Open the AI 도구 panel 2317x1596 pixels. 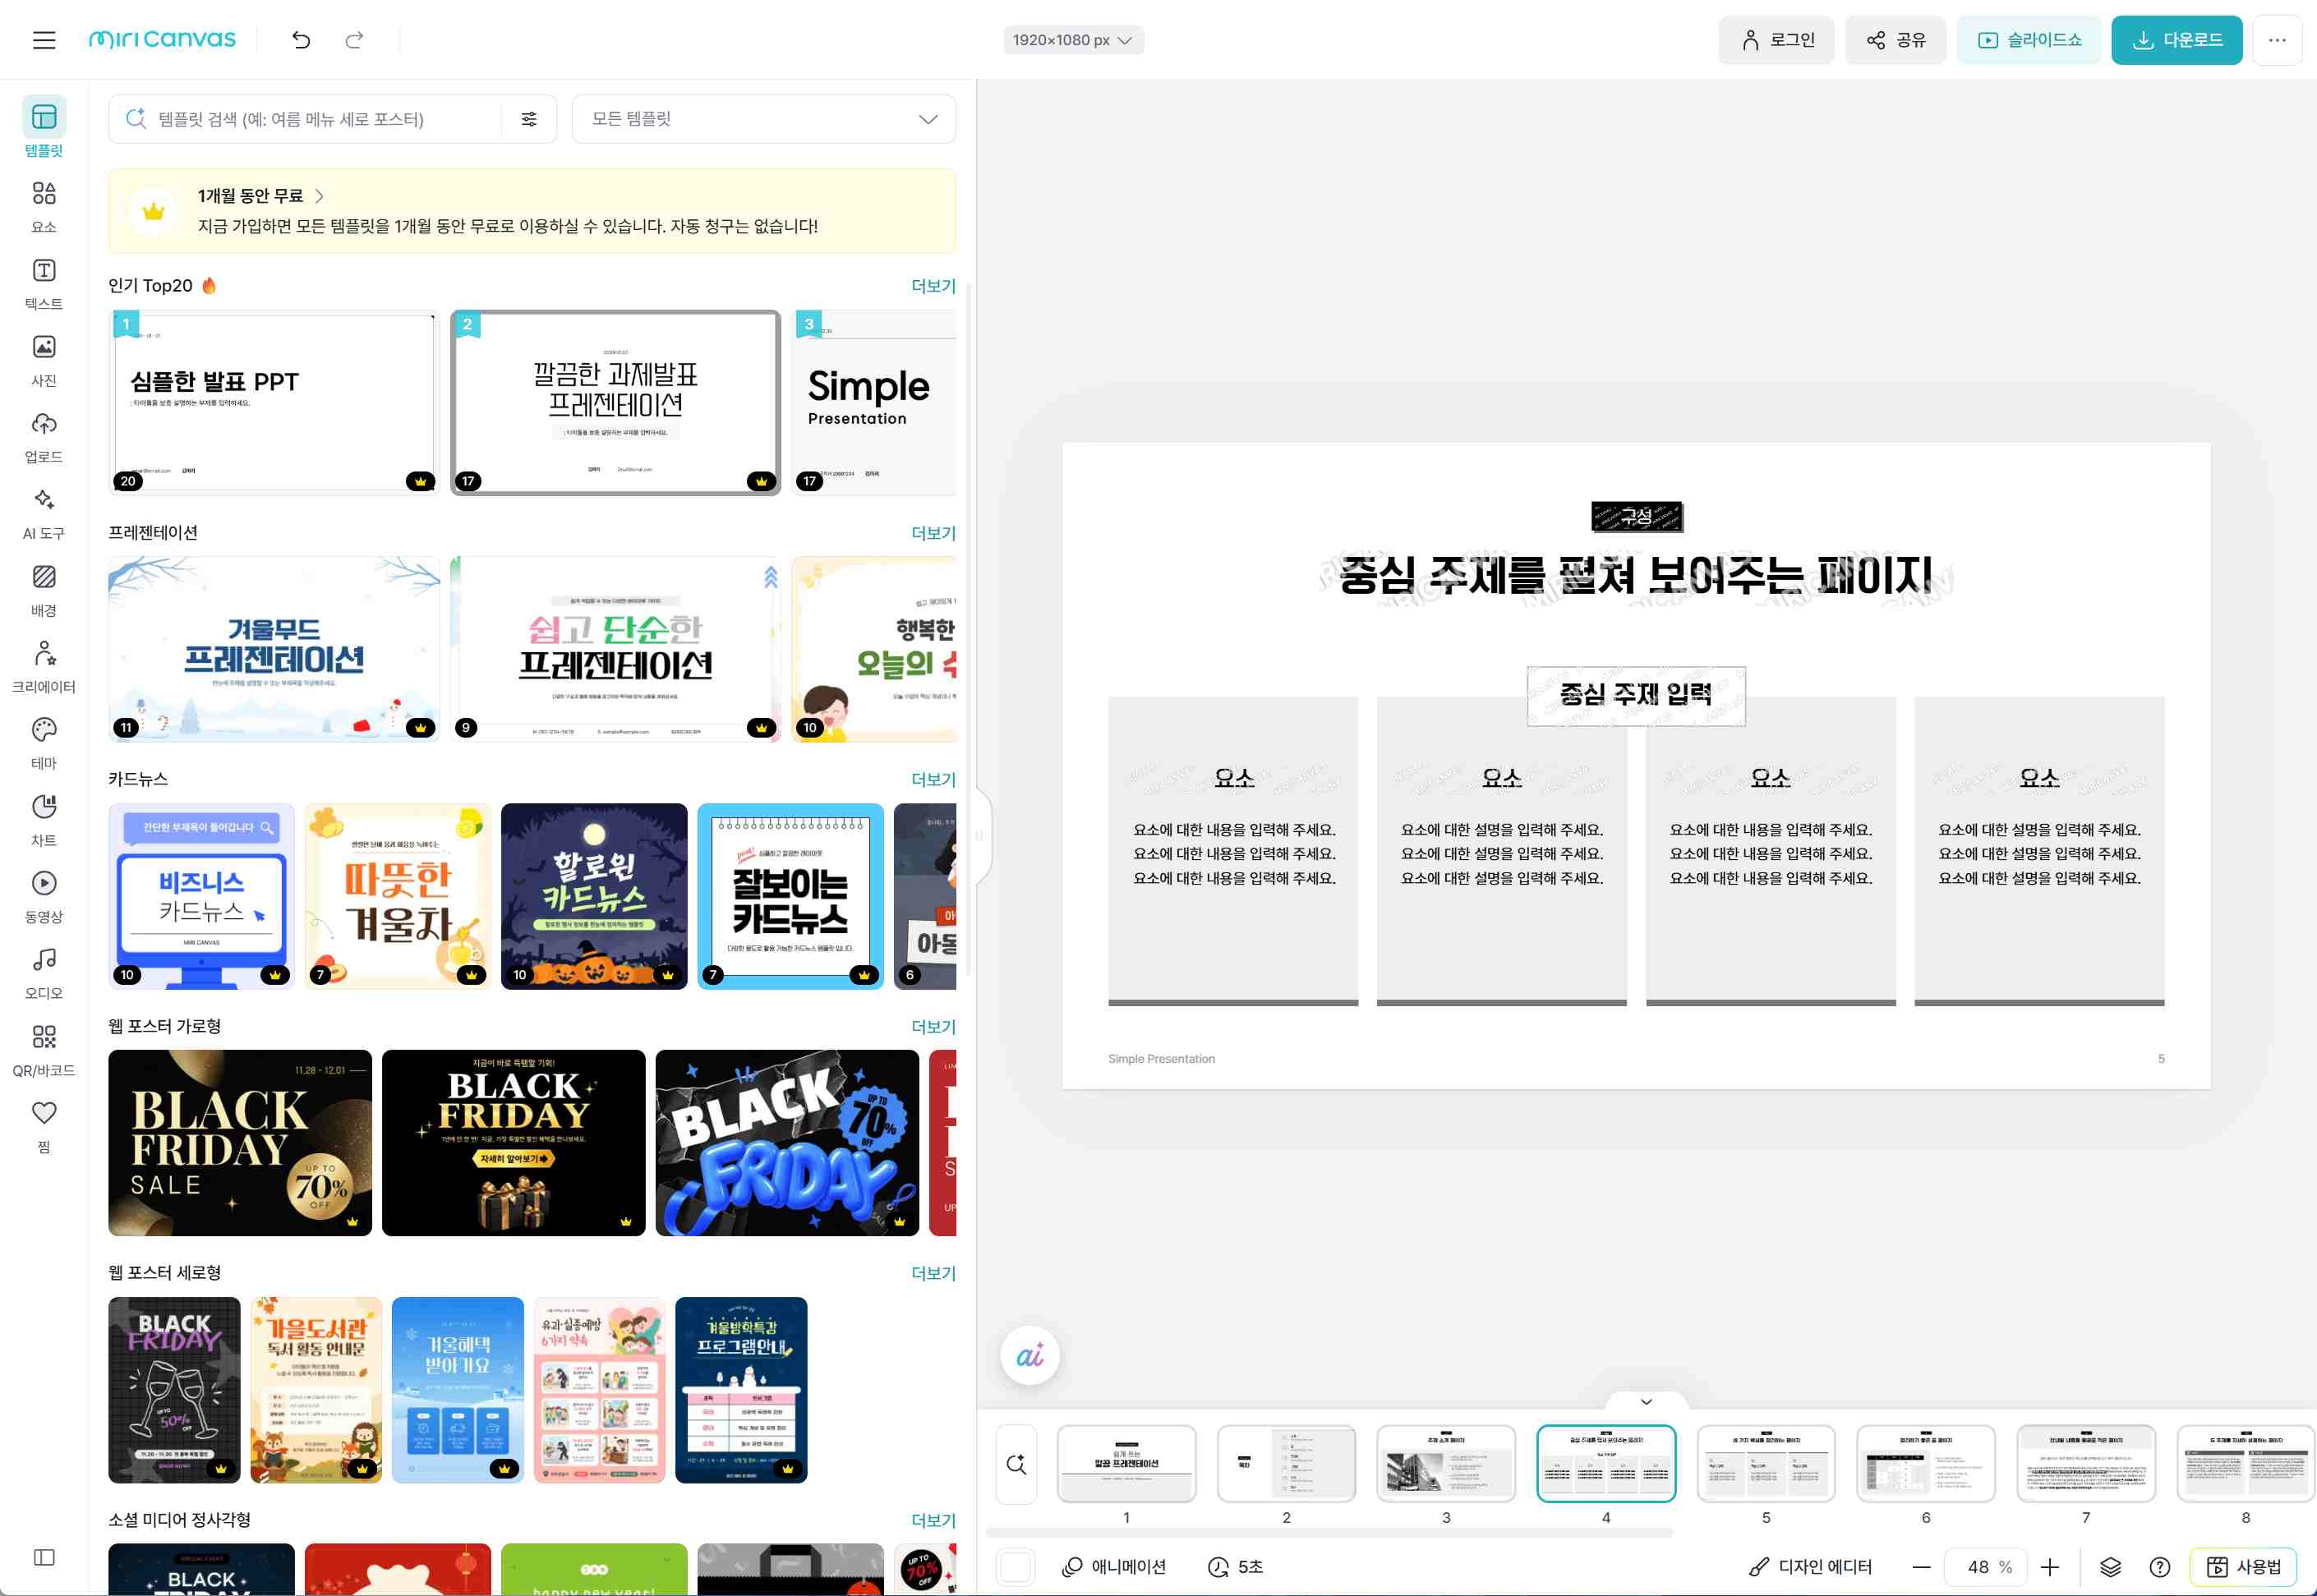44,514
